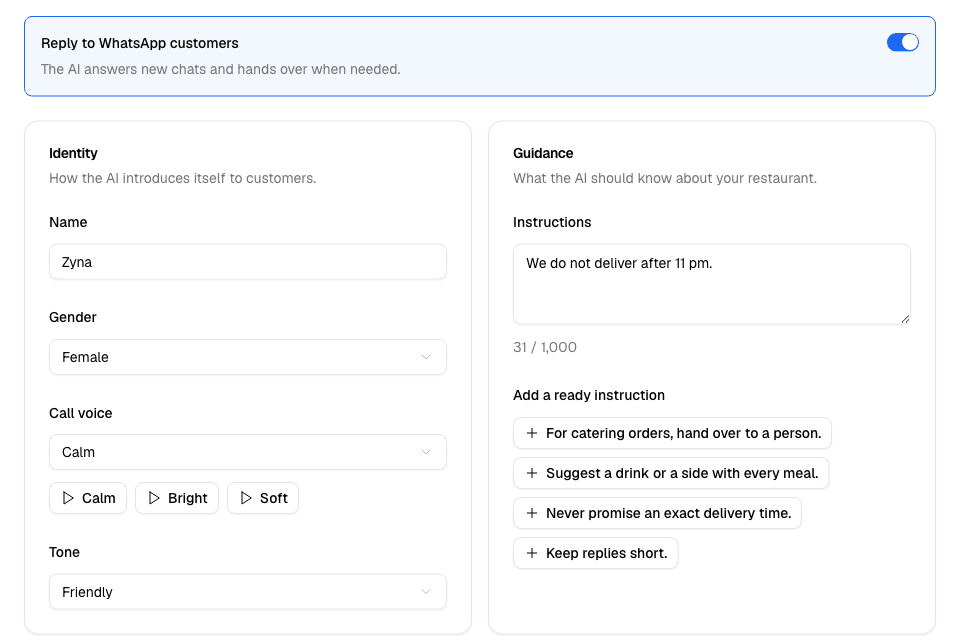The height and width of the screenshot is (640, 960).
Task: Play the Soft voice preview
Action: [263, 498]
